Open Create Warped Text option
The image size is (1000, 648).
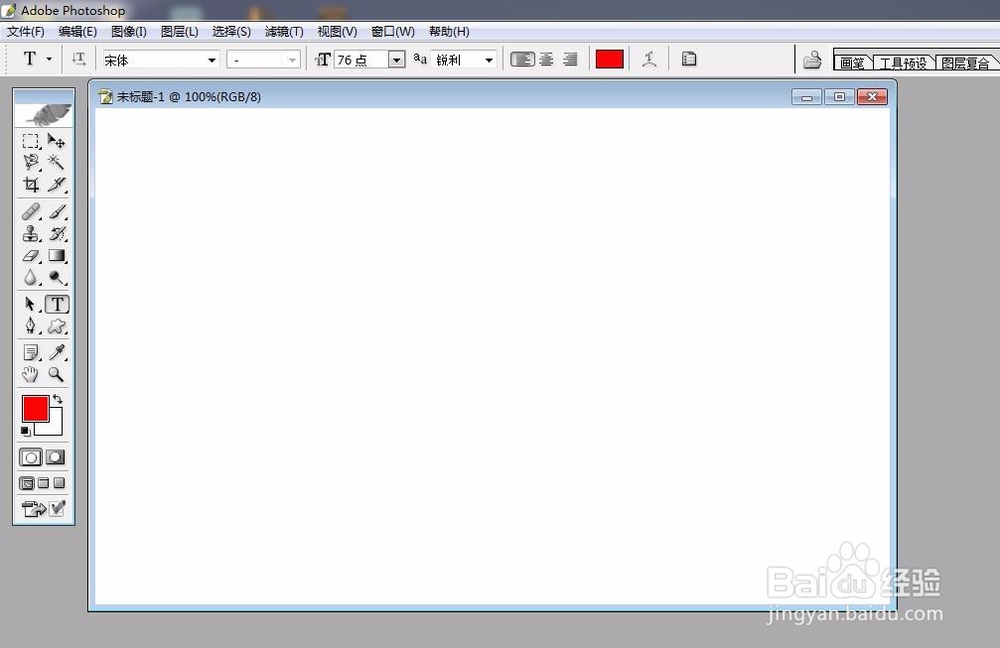[649, 59]
